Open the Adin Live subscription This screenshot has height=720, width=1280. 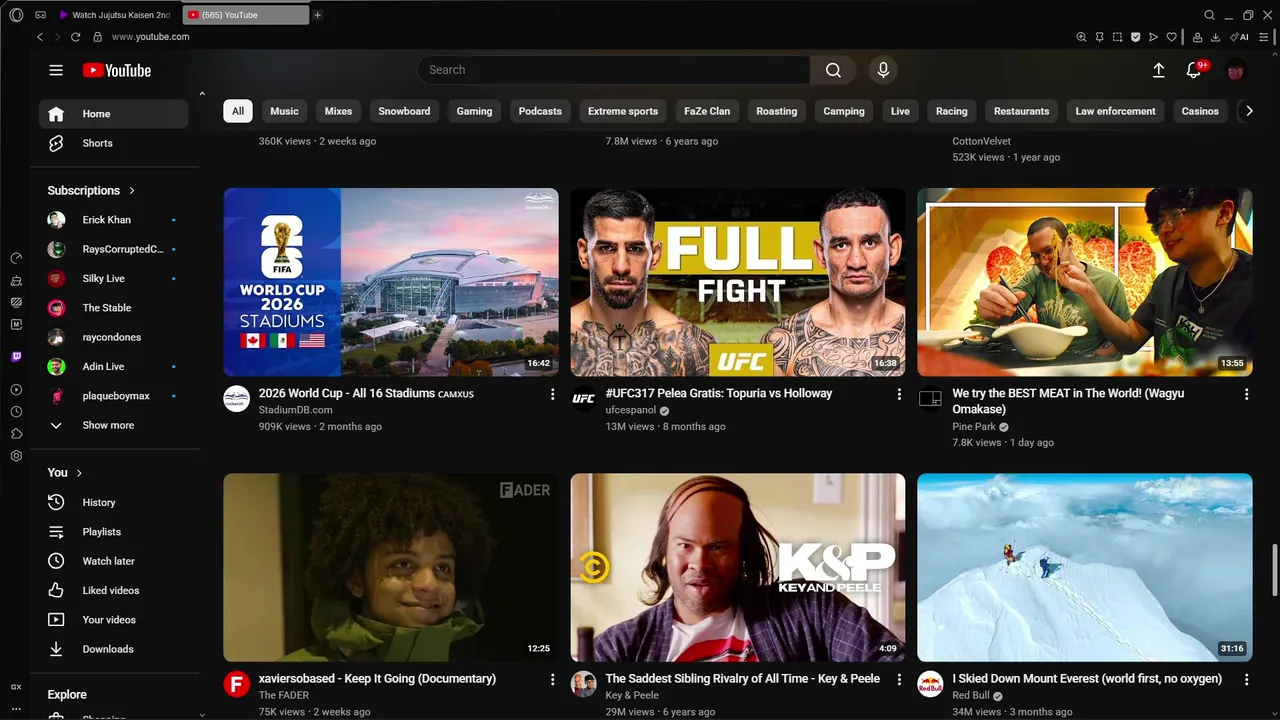pos(113,367)
